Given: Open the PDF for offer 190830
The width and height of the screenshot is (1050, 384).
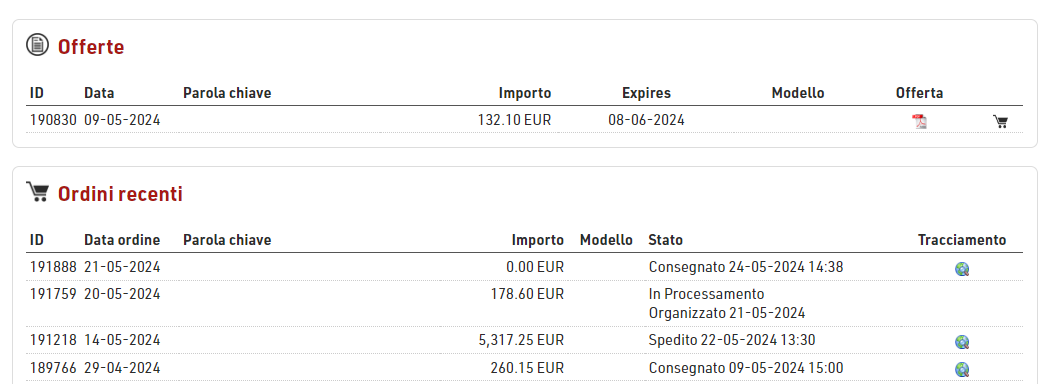Looking at the screenshot, I should tap(919, 121).
